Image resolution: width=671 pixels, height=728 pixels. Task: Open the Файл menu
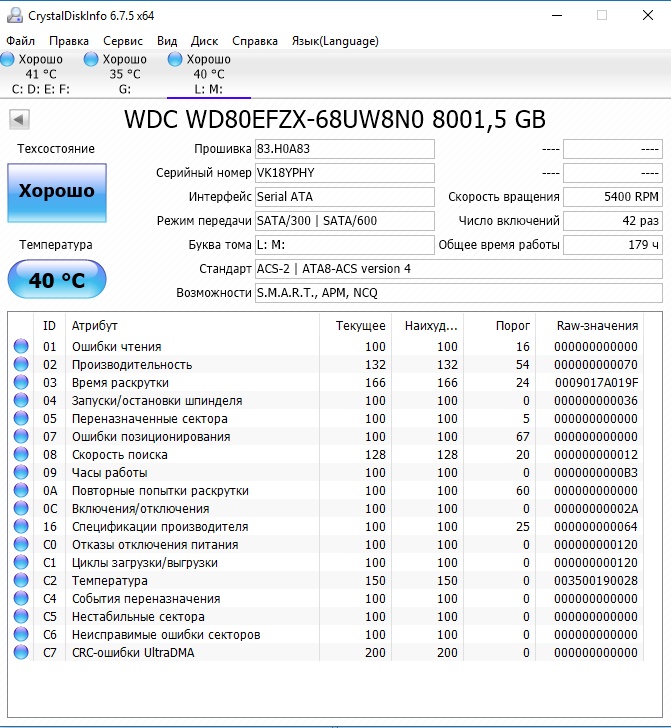point(20,41)
